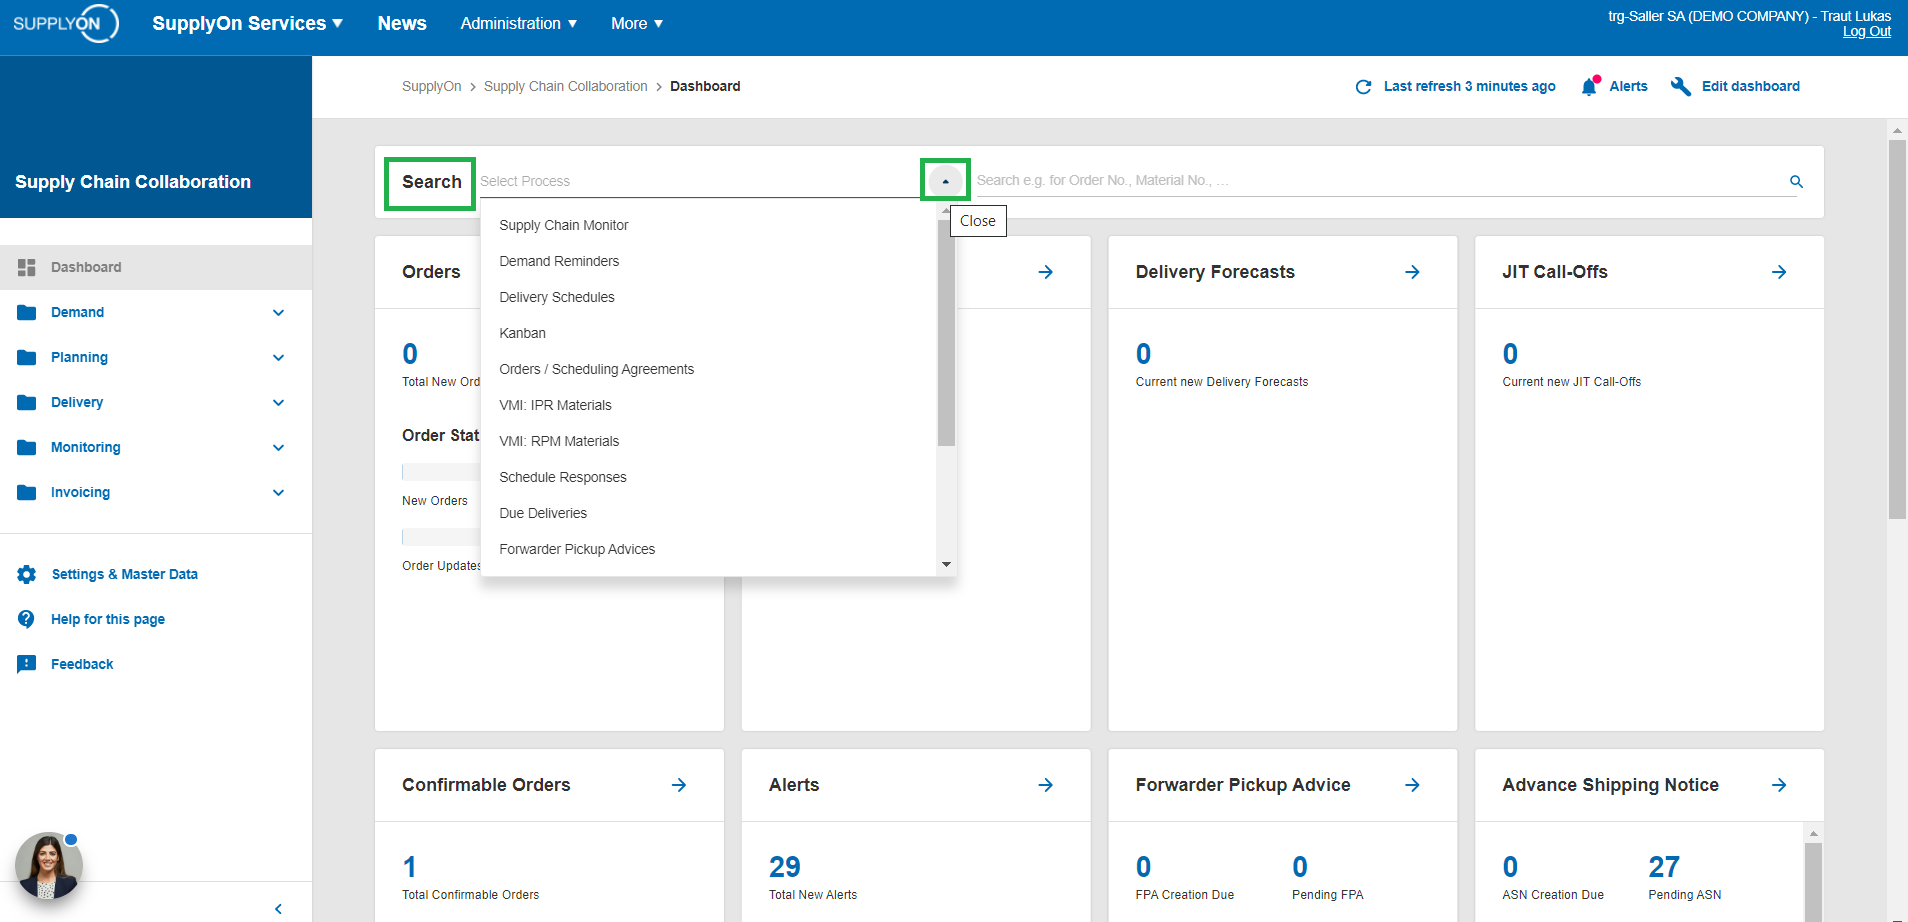Expand the Monitoring sidebar section
This screenshot has height=922, width=1908.
point(278,447)
